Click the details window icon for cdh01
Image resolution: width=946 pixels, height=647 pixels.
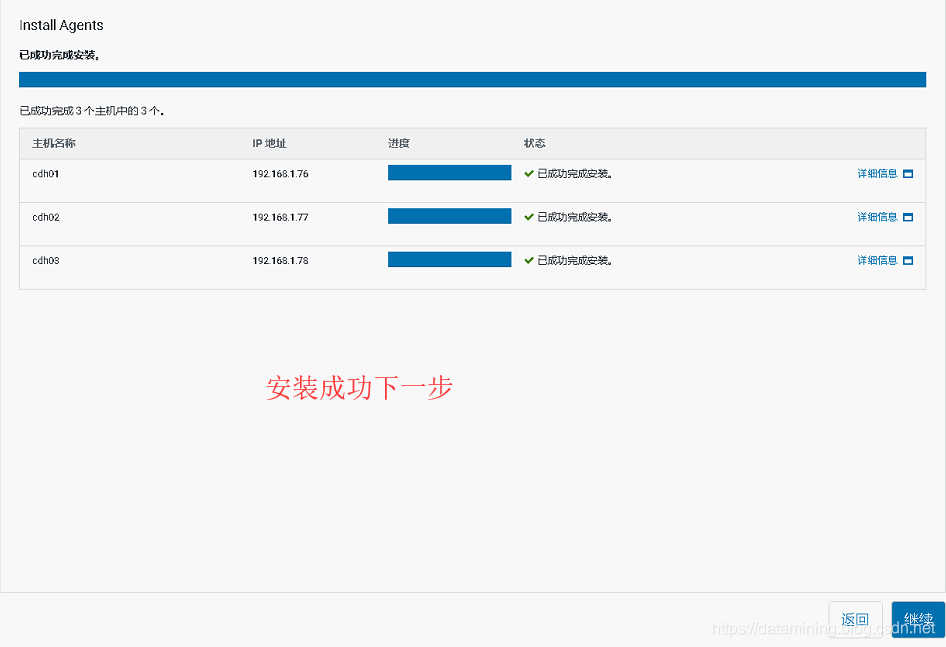coord(908,174)
